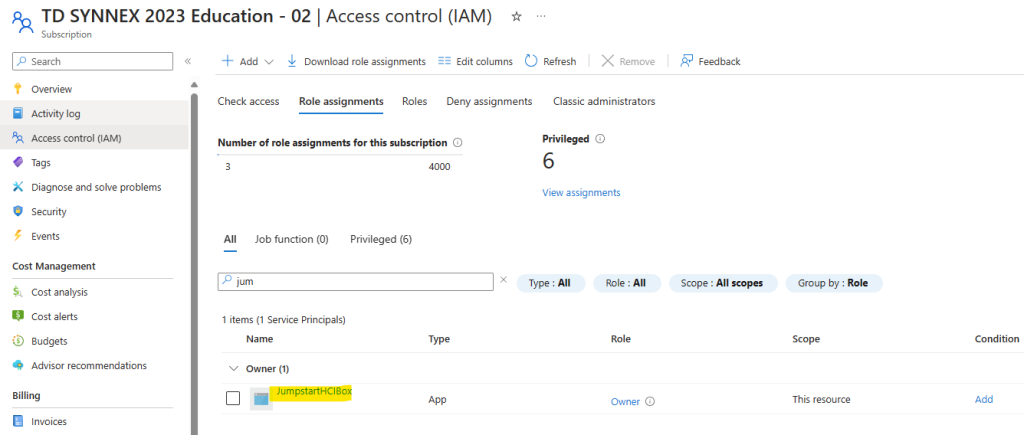Click the Feedback person icon

(686, 61)
